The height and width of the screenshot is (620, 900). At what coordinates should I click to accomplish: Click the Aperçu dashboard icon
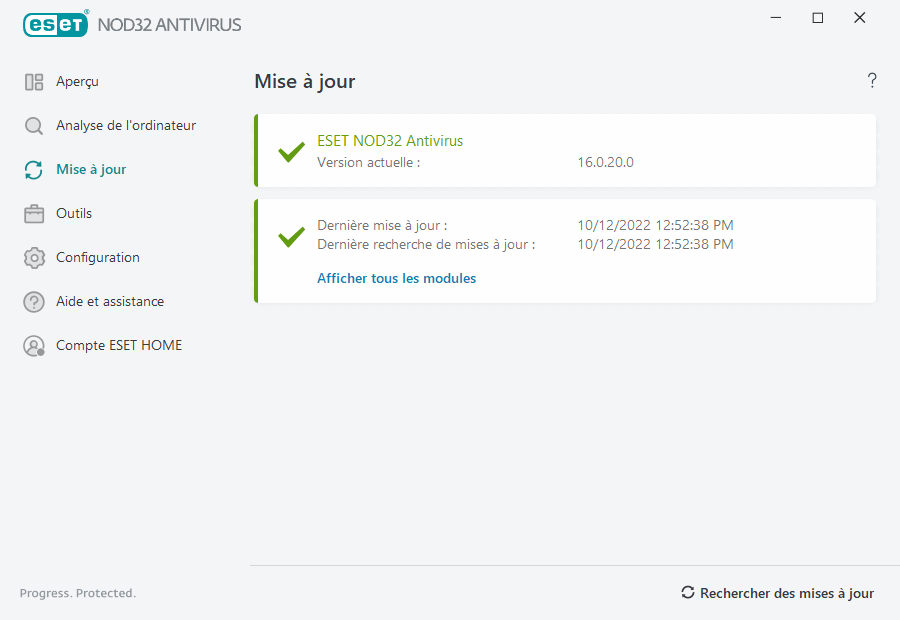point(34,82)
